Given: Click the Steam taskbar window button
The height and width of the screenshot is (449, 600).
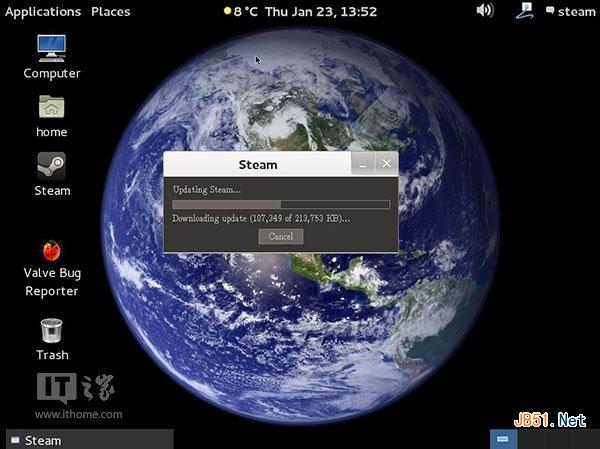Looking at the screenshot, I should tap(88, 440).
